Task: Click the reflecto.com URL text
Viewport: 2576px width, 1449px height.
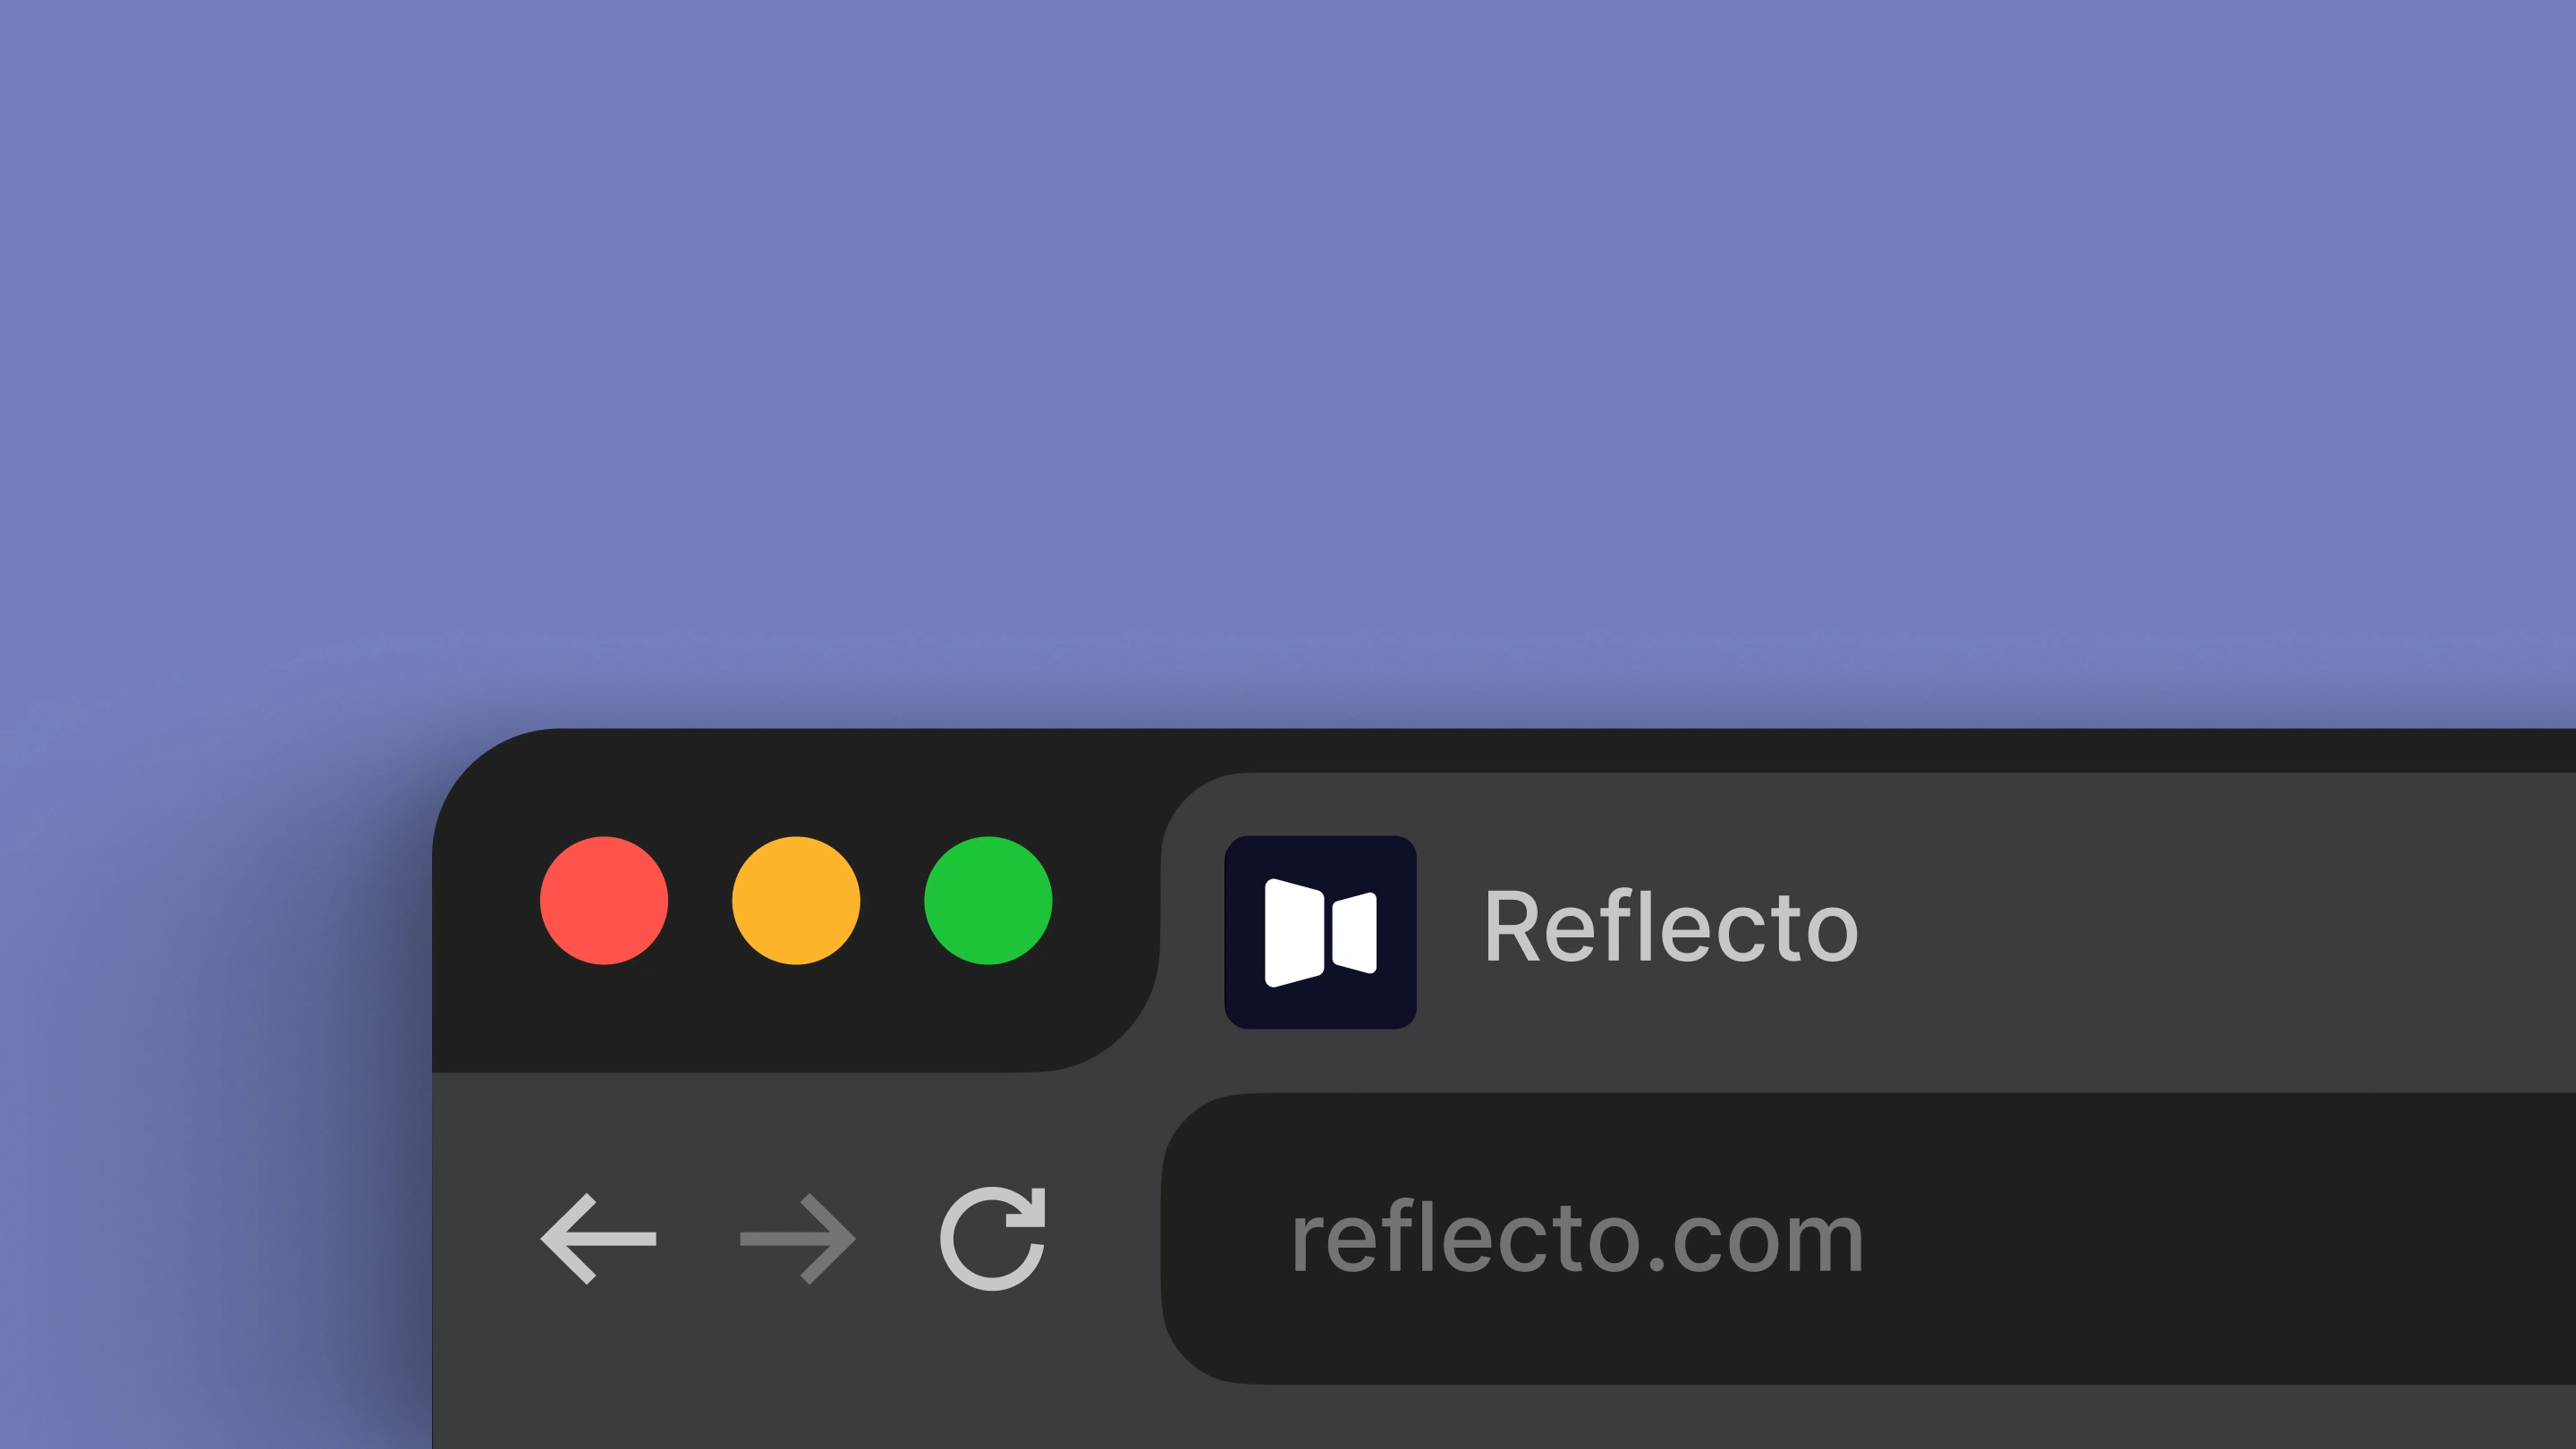Action: tap(1577, 1240)
